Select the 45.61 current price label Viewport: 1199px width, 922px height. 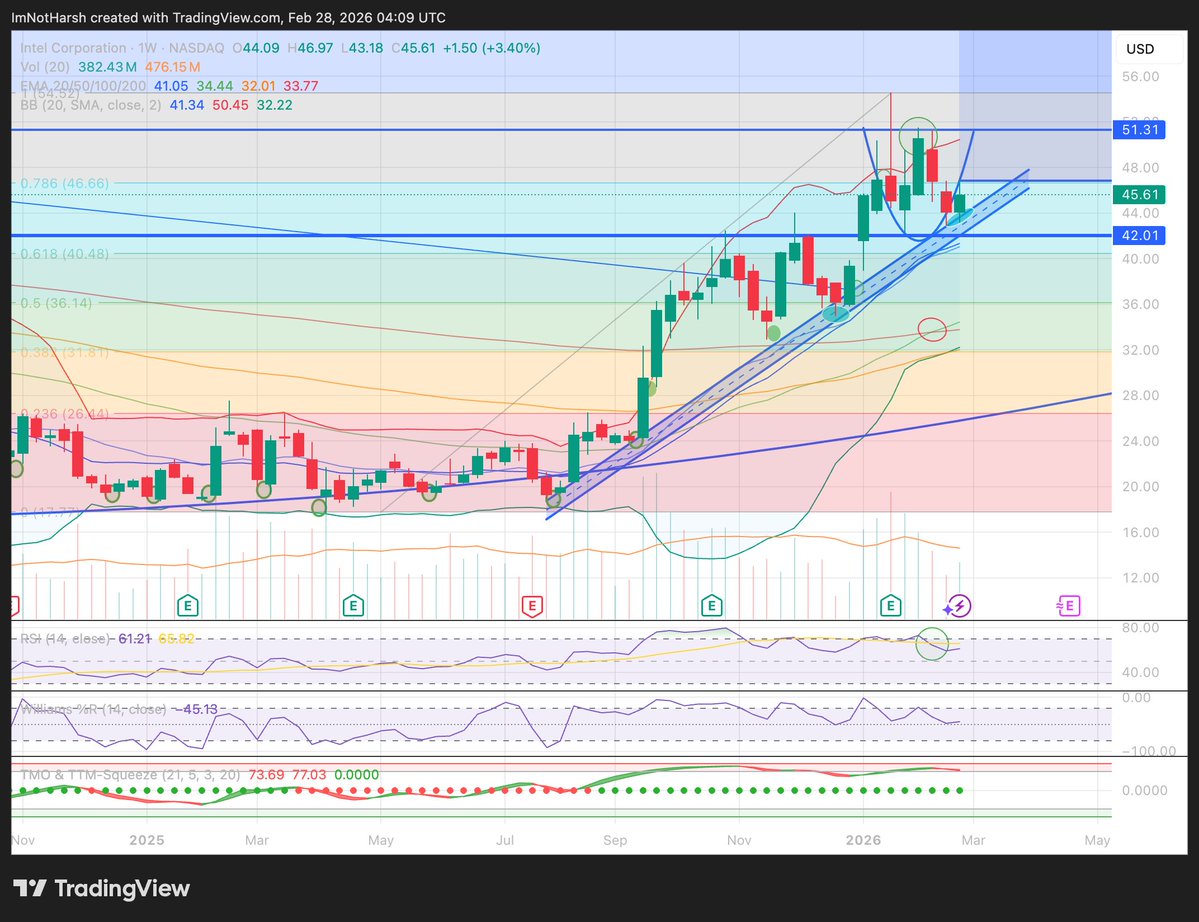[x=1139, y=195]
